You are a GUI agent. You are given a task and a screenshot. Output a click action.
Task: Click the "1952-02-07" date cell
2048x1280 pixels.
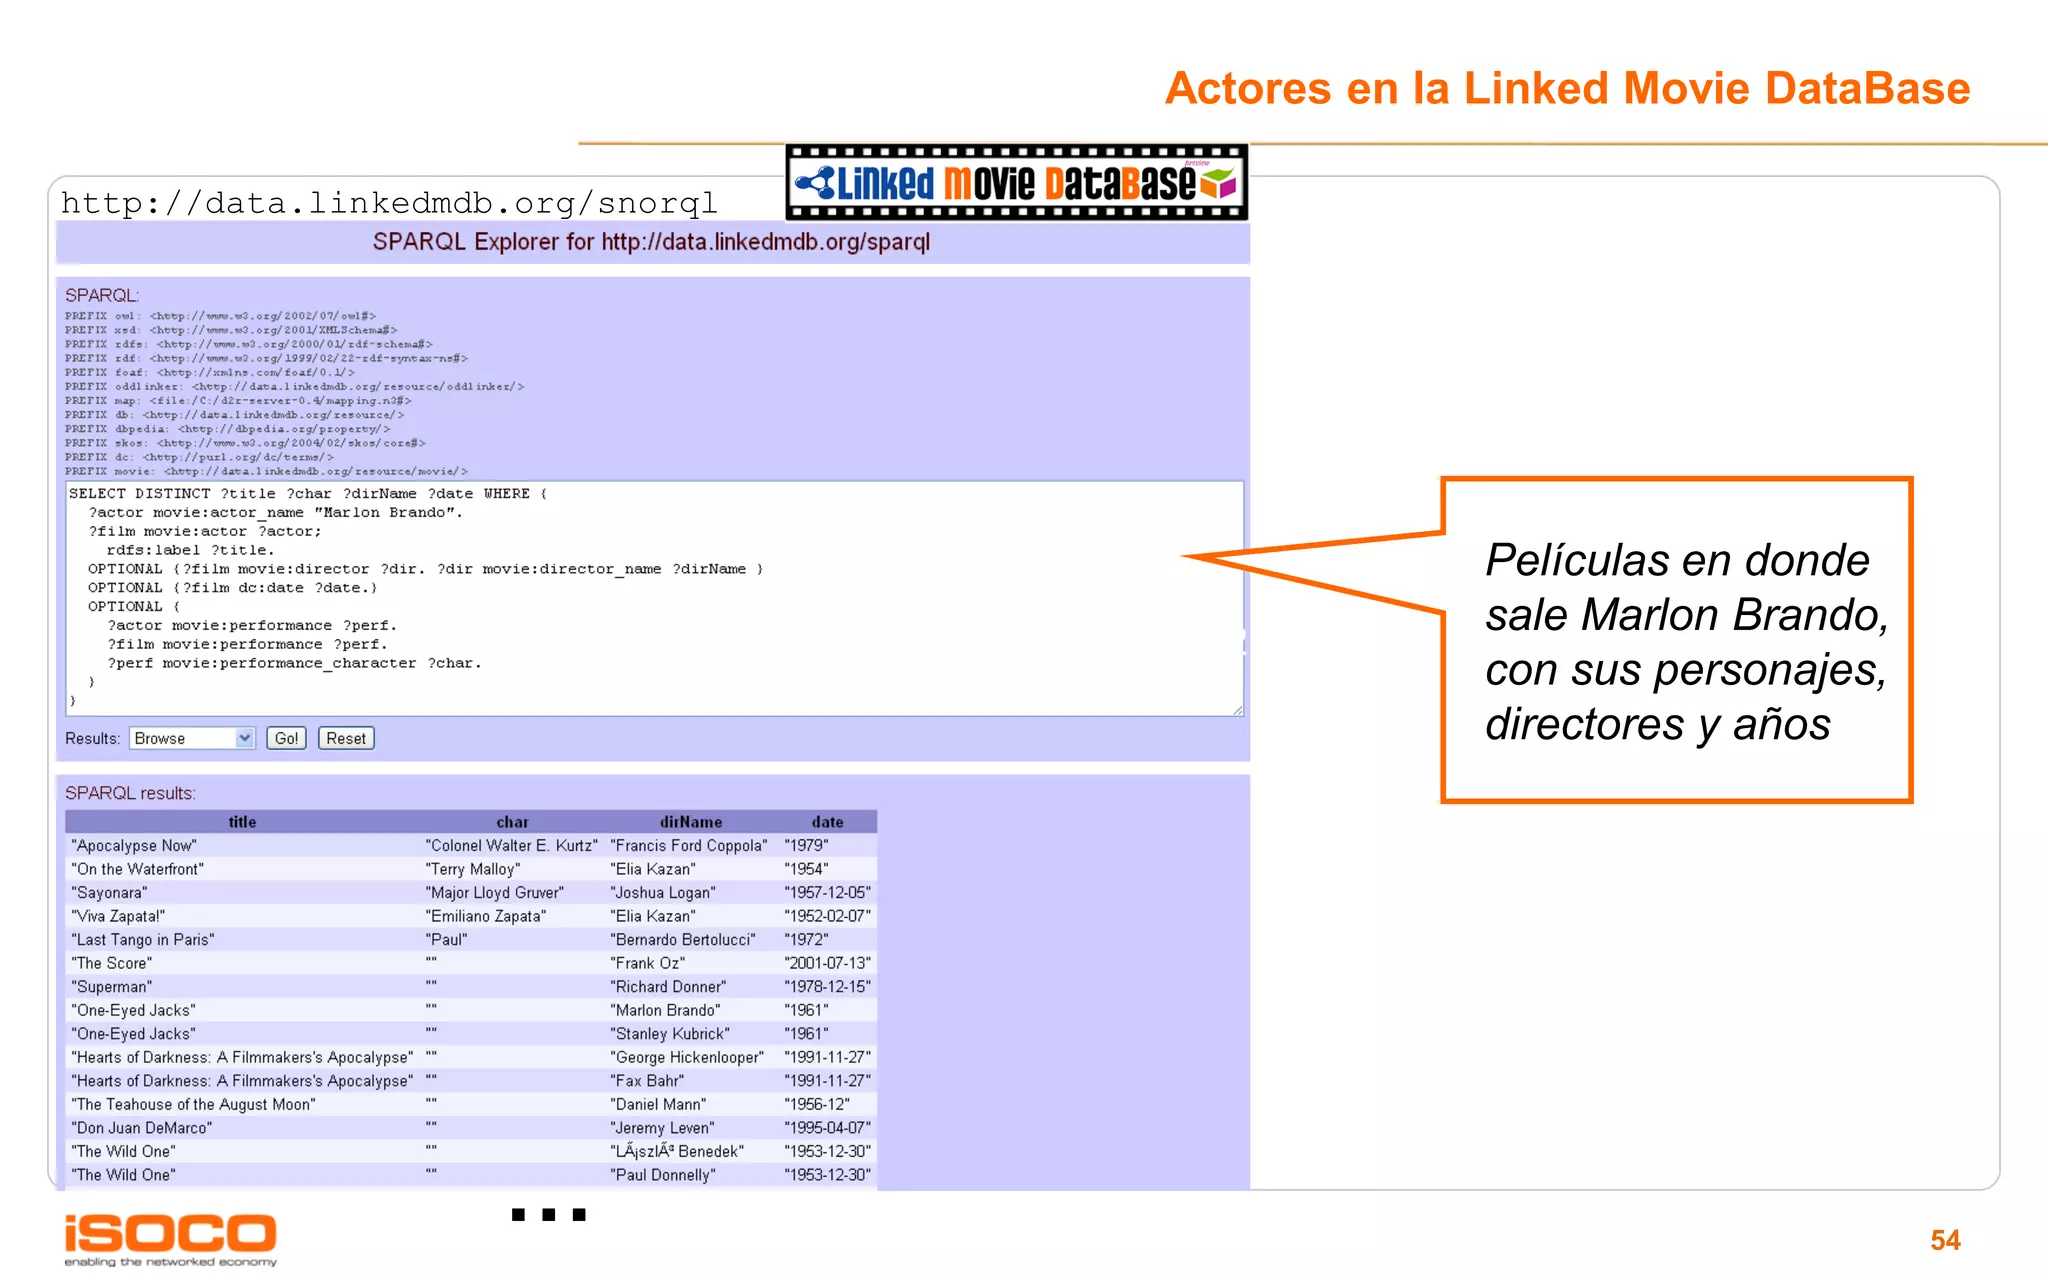(x=827, y=916)
